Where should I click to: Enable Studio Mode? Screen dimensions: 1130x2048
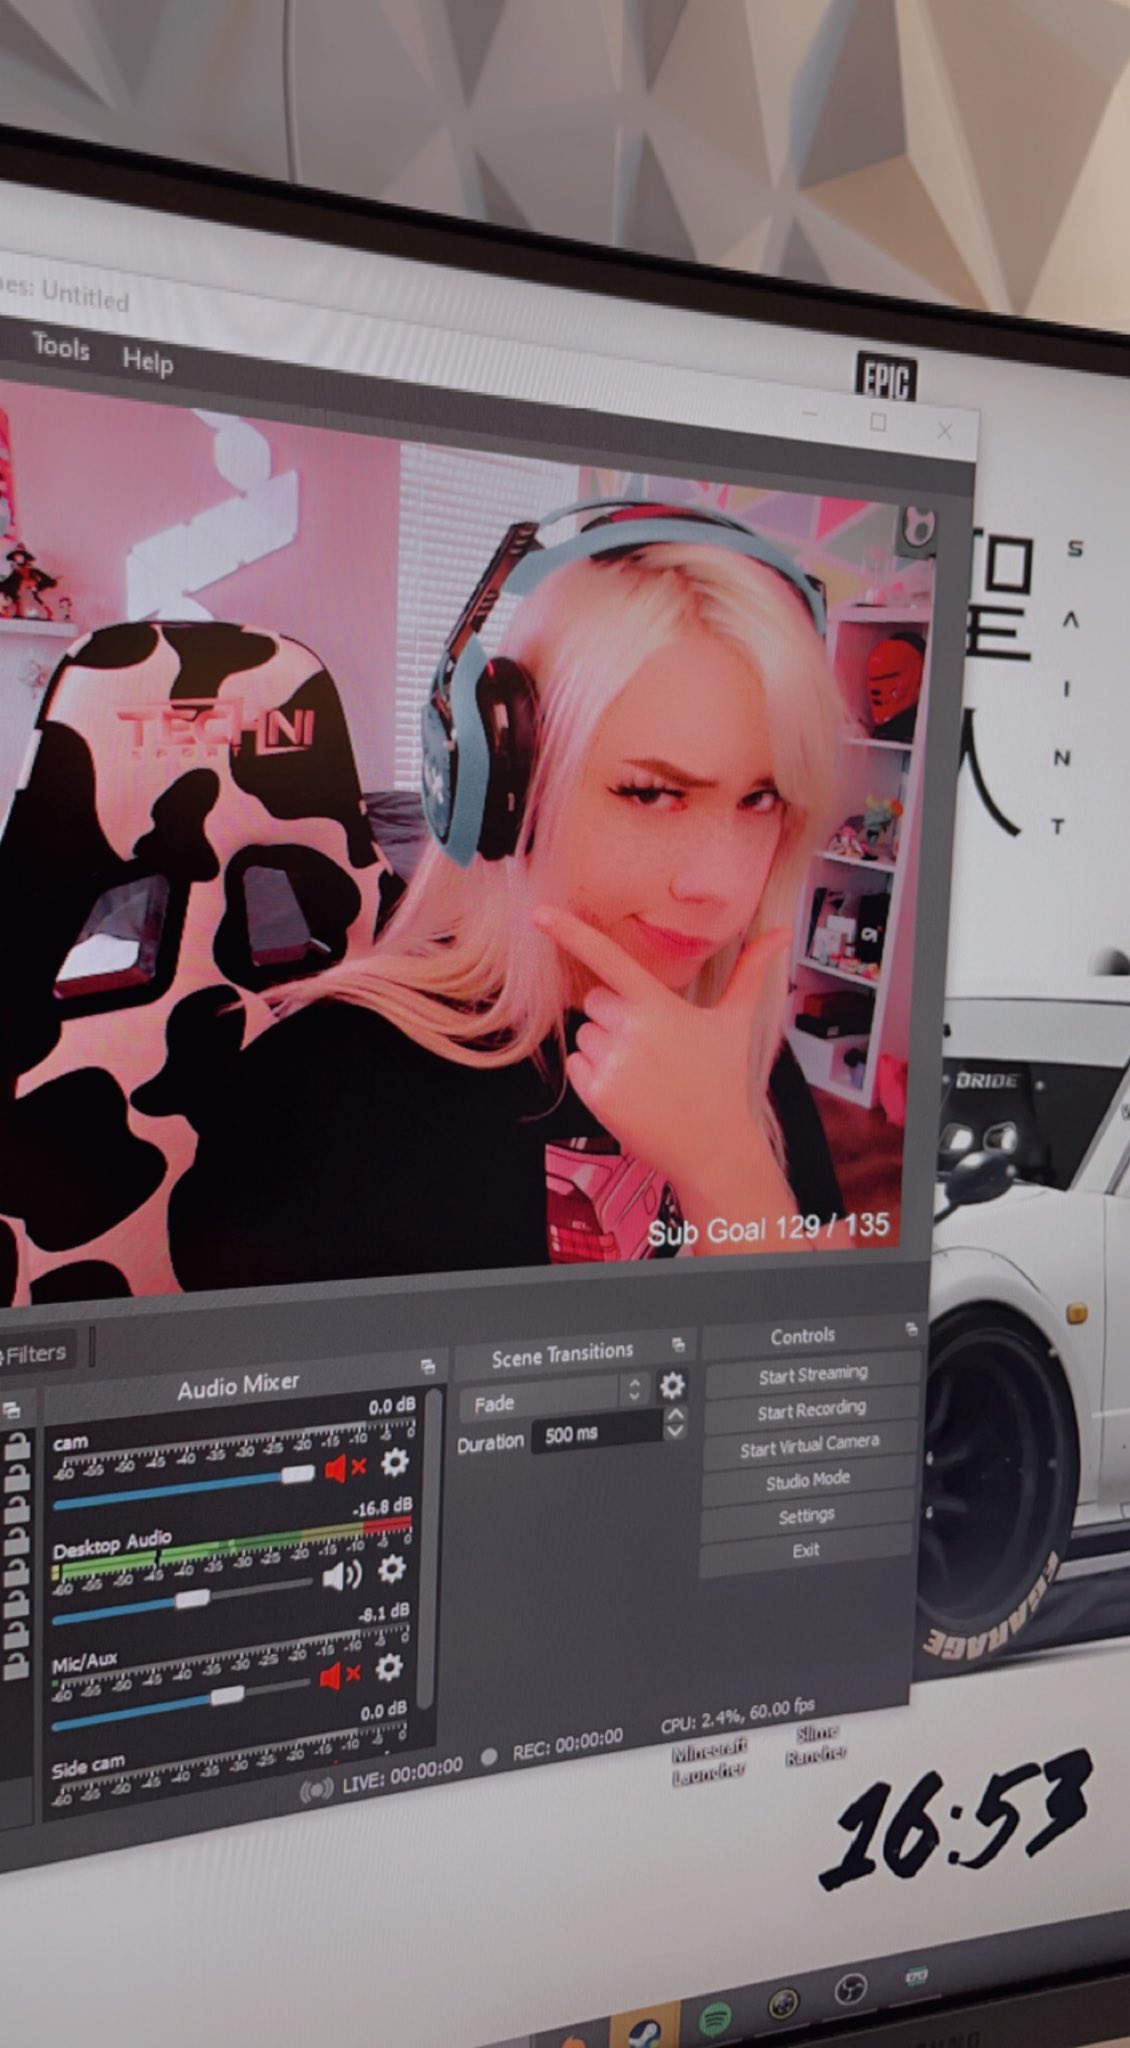click(808, 1481)
